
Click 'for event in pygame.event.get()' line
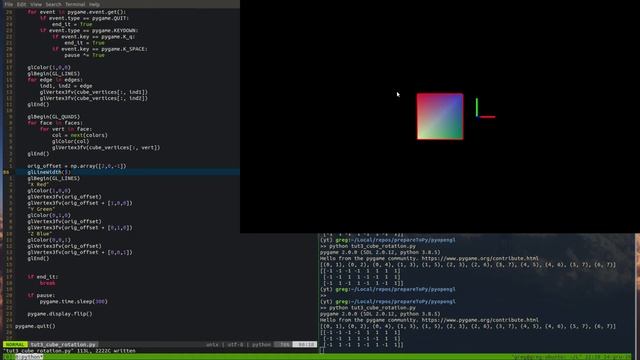click(77, 12)
